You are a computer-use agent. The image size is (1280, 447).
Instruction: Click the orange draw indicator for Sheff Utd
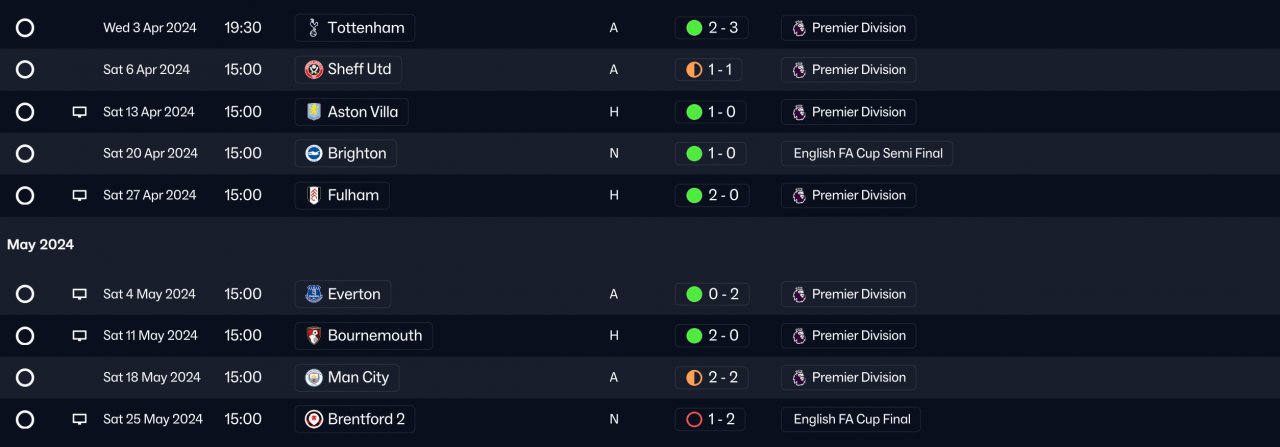pos(694,70)
